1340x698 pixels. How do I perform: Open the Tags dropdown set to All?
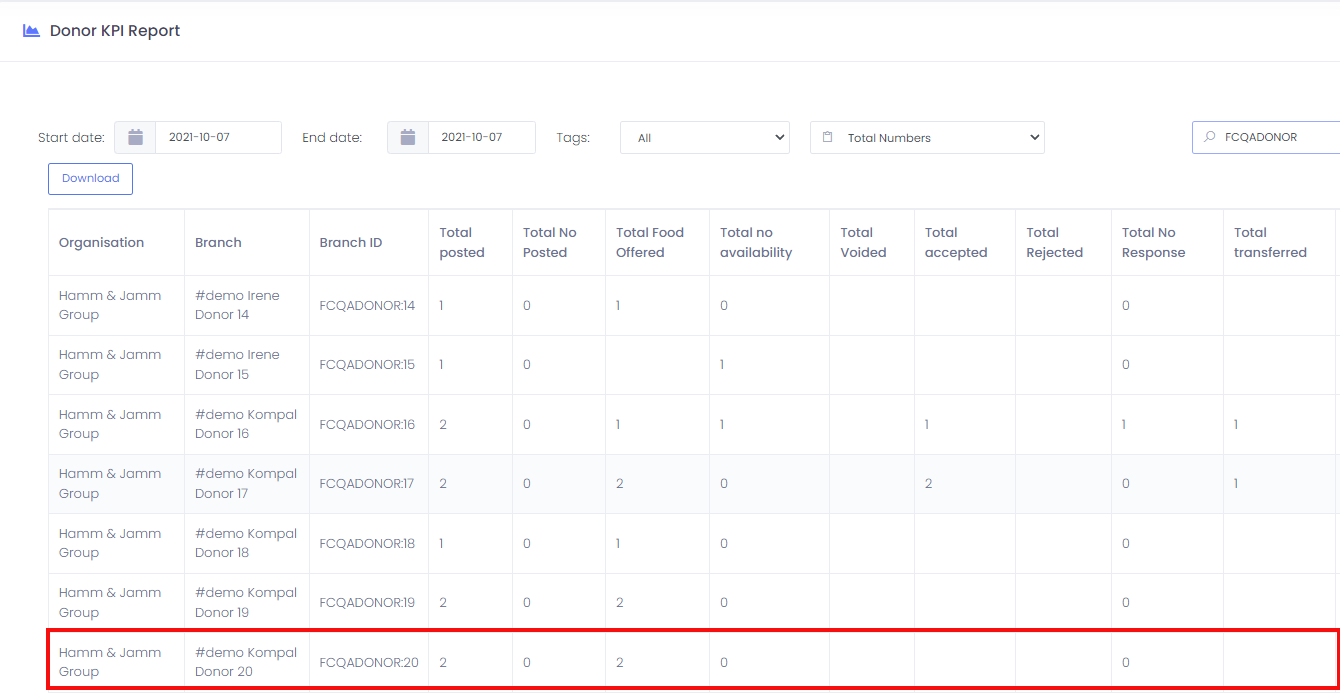pos(704,138)
